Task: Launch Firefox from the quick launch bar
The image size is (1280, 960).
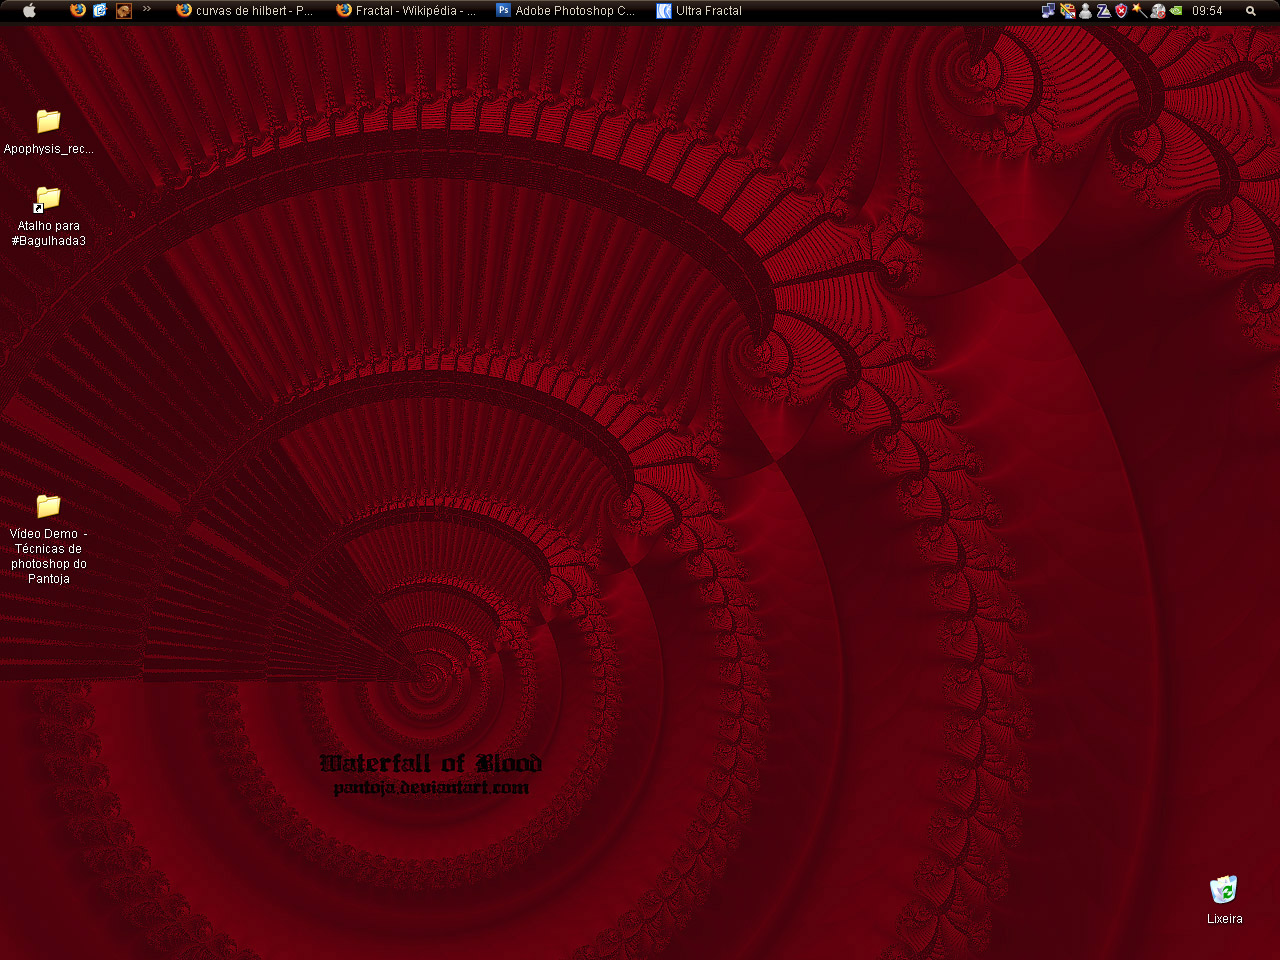Action: tap(78, 10)
